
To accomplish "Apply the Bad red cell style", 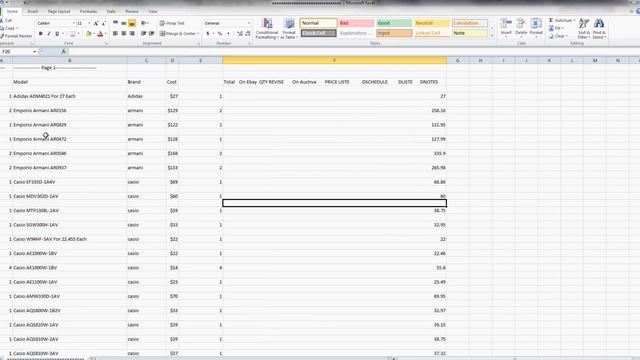I will 356,23.
